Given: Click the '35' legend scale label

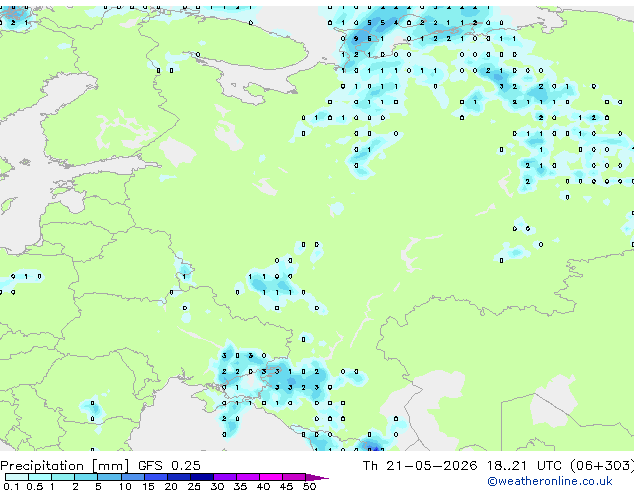Looking at the screenshot, I should tap(240, 486).
